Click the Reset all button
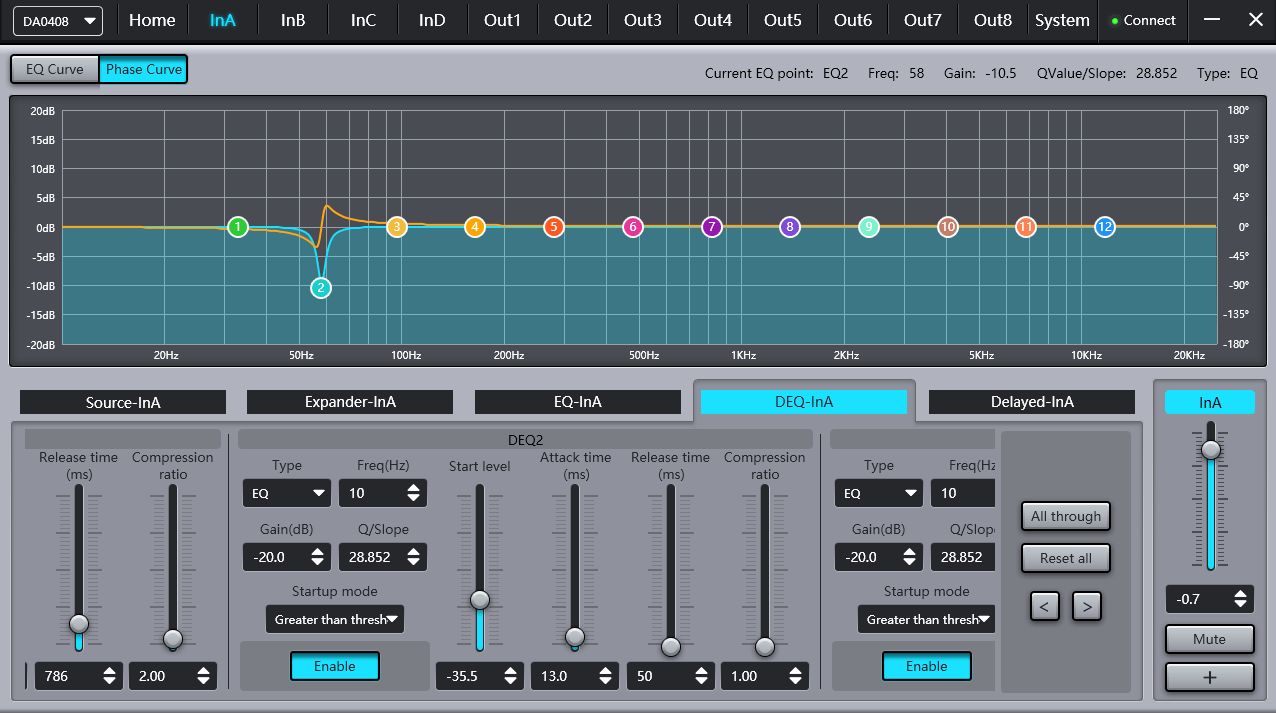 click(1066, 558)
